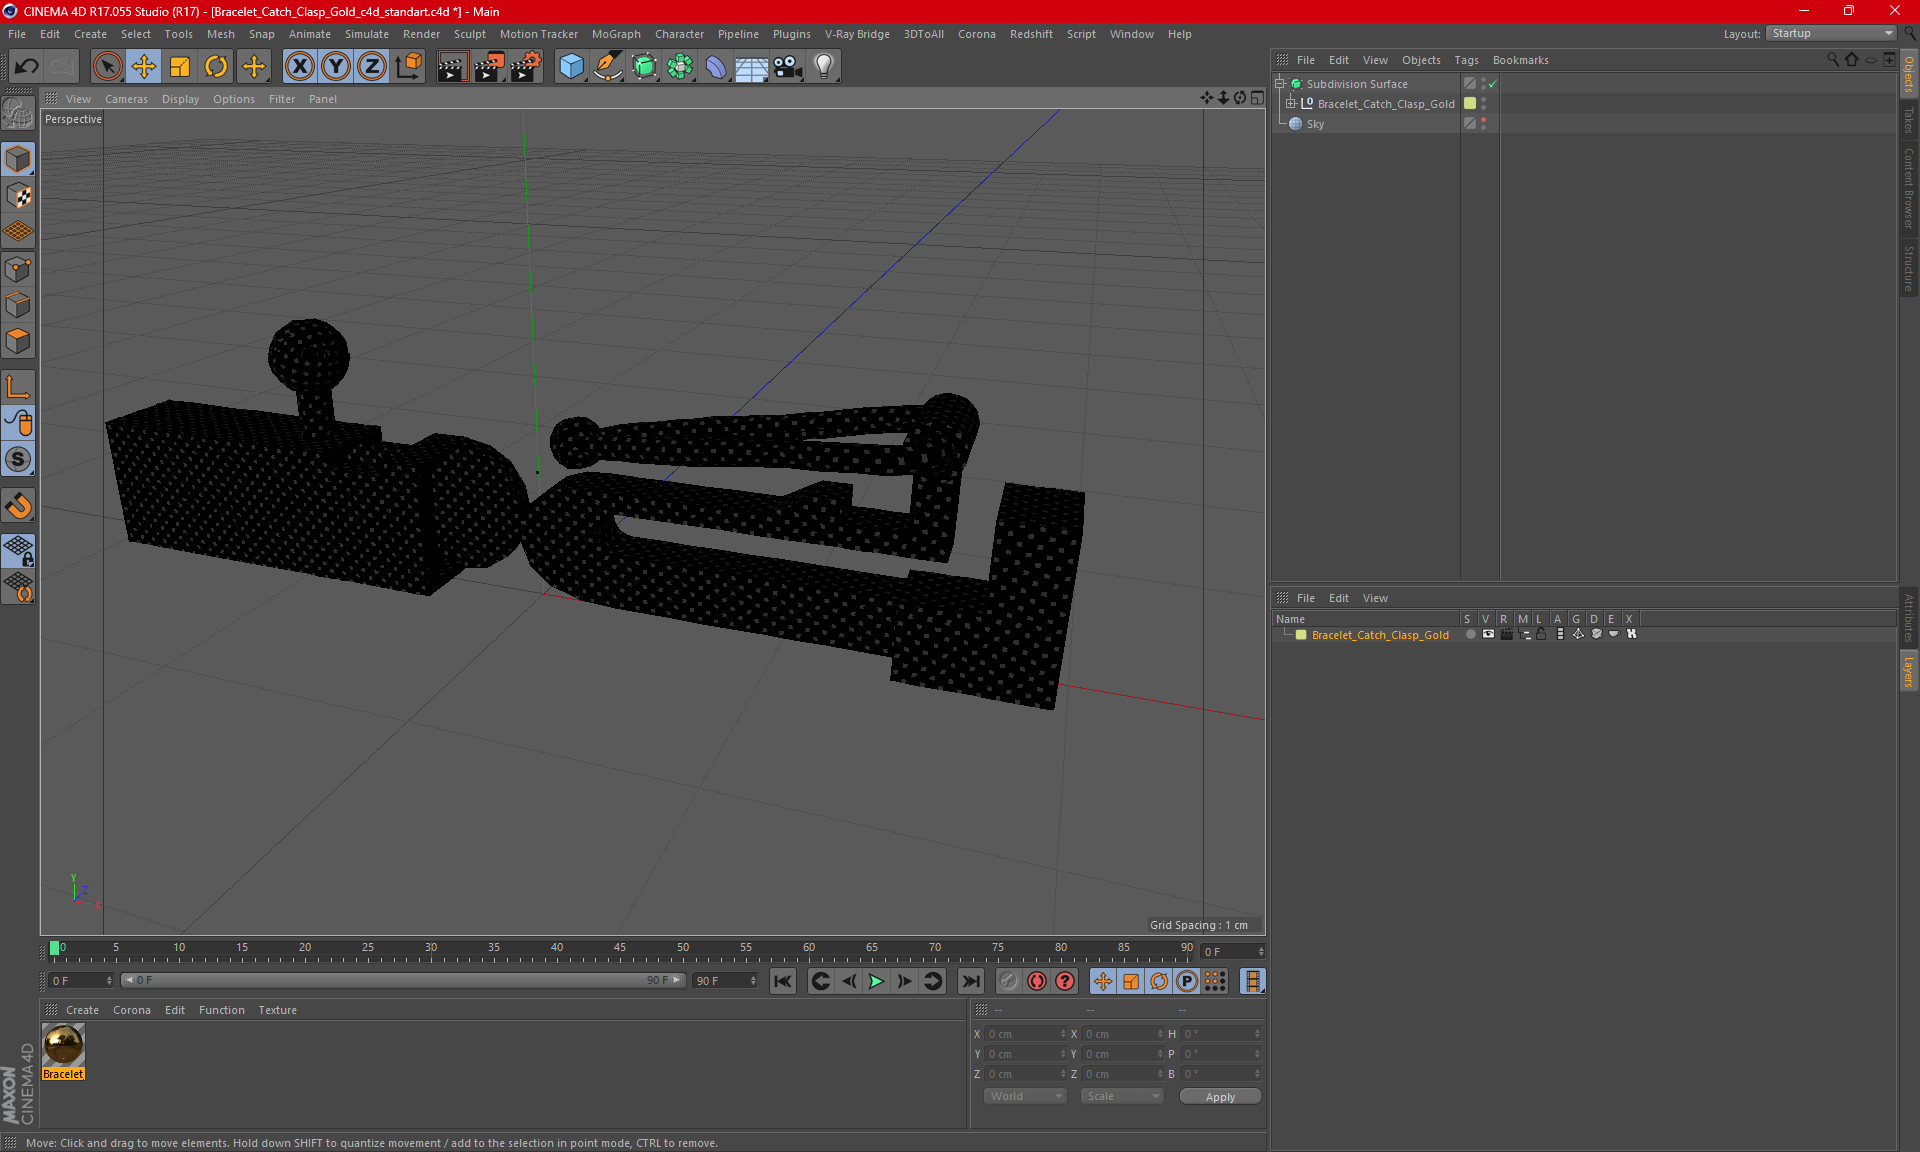Open Objects panel Tags menu
The height and width of the screenshot is (1152, 1920).
click(1466, 60)
